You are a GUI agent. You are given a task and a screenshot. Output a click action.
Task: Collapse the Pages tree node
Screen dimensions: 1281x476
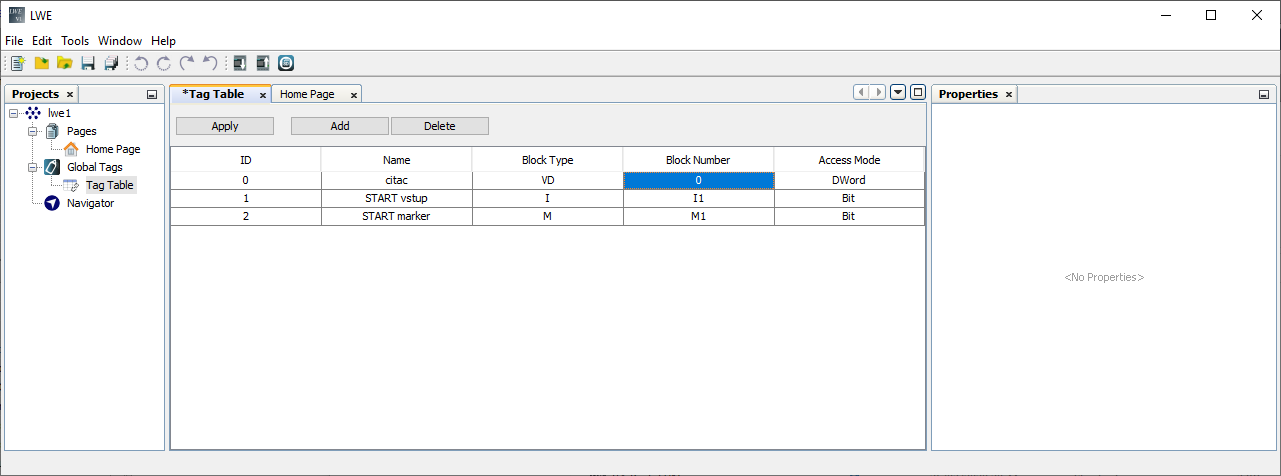32,131
